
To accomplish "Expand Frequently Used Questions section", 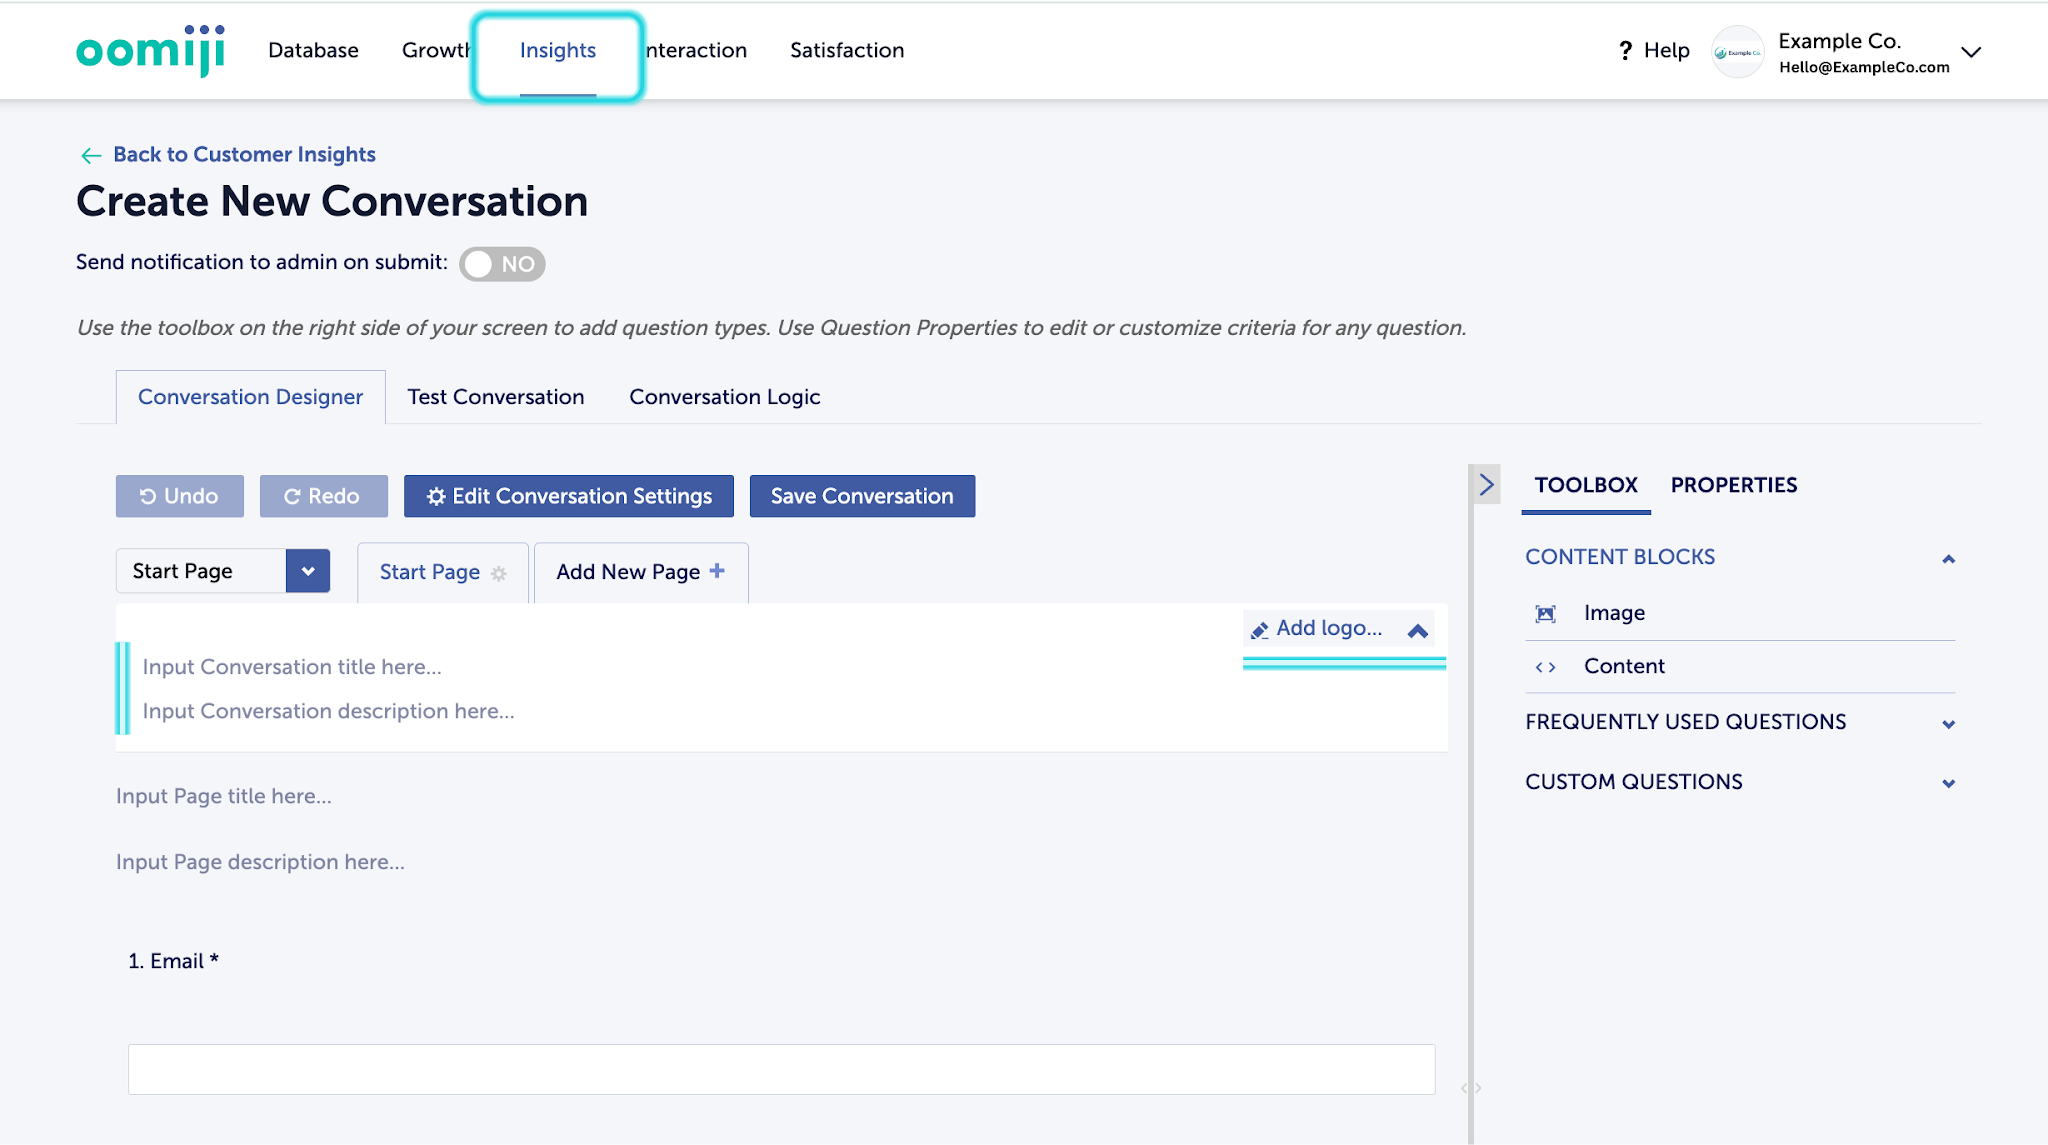I will [1948, 724].
